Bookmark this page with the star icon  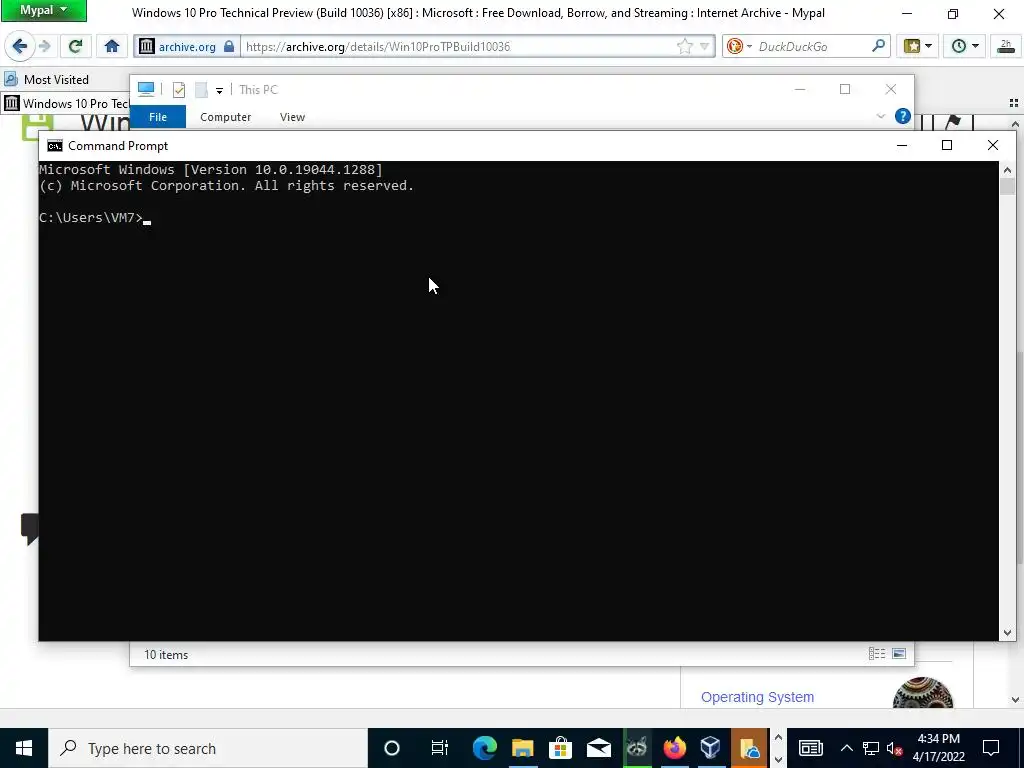(684, 46)
